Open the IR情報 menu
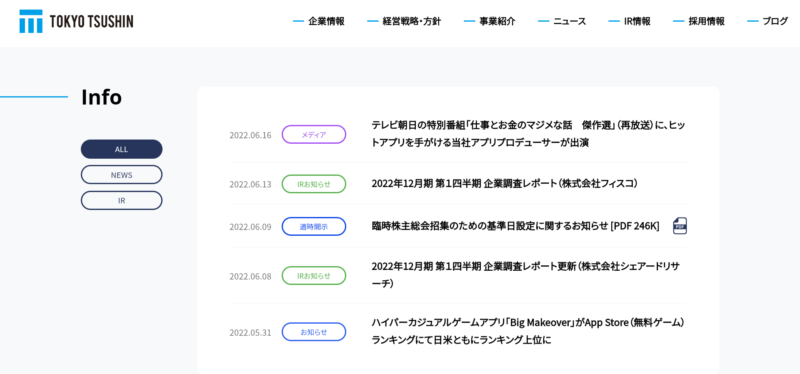 pos(637,21)
